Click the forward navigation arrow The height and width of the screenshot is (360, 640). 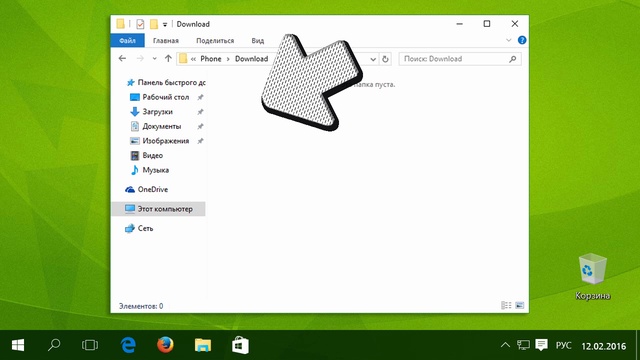(140, 58)
